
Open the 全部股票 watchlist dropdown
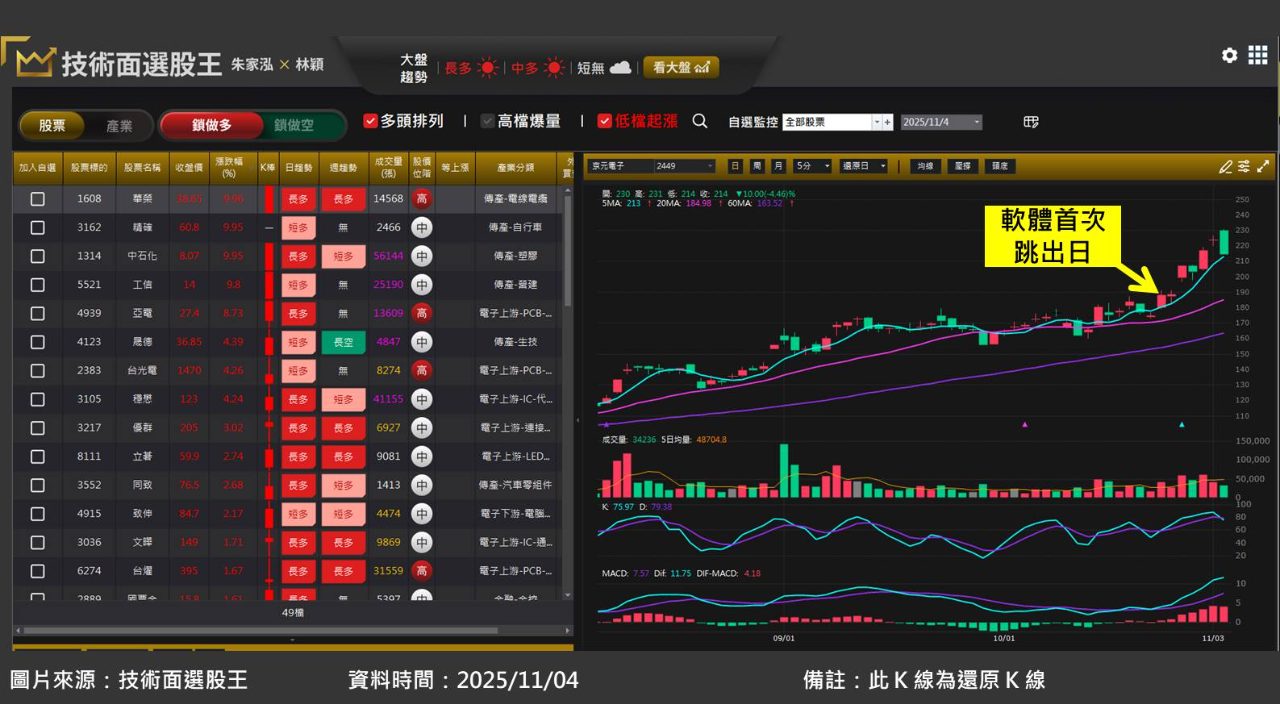(876, 122)
